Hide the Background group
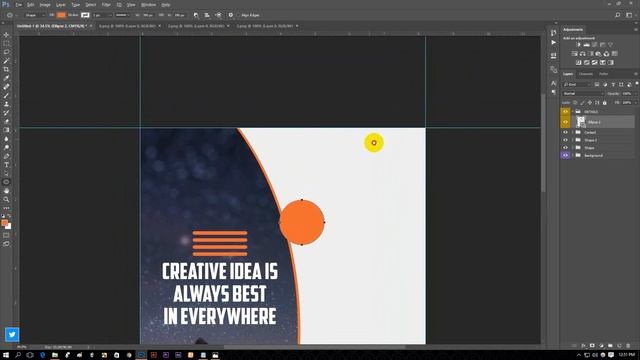The height and width of the screenshot is (360, 640). tap(565, 156)
